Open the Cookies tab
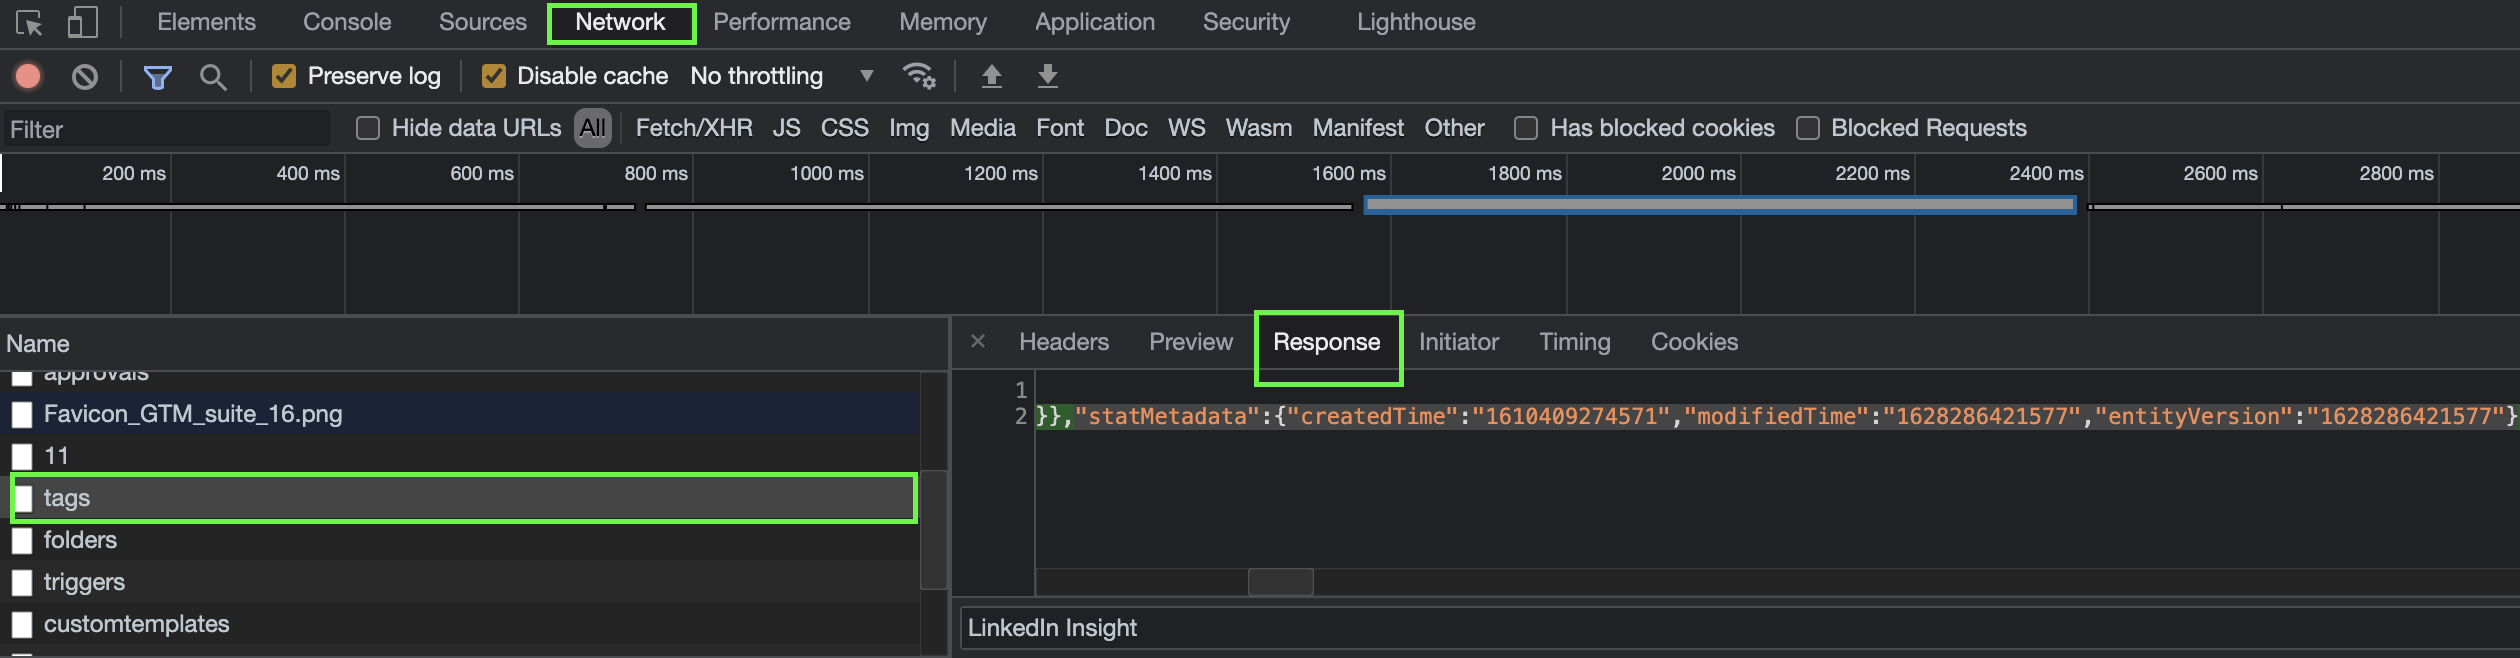Screen dimensions: 2520x658 pyautogui.click(x=1694, y=342)
